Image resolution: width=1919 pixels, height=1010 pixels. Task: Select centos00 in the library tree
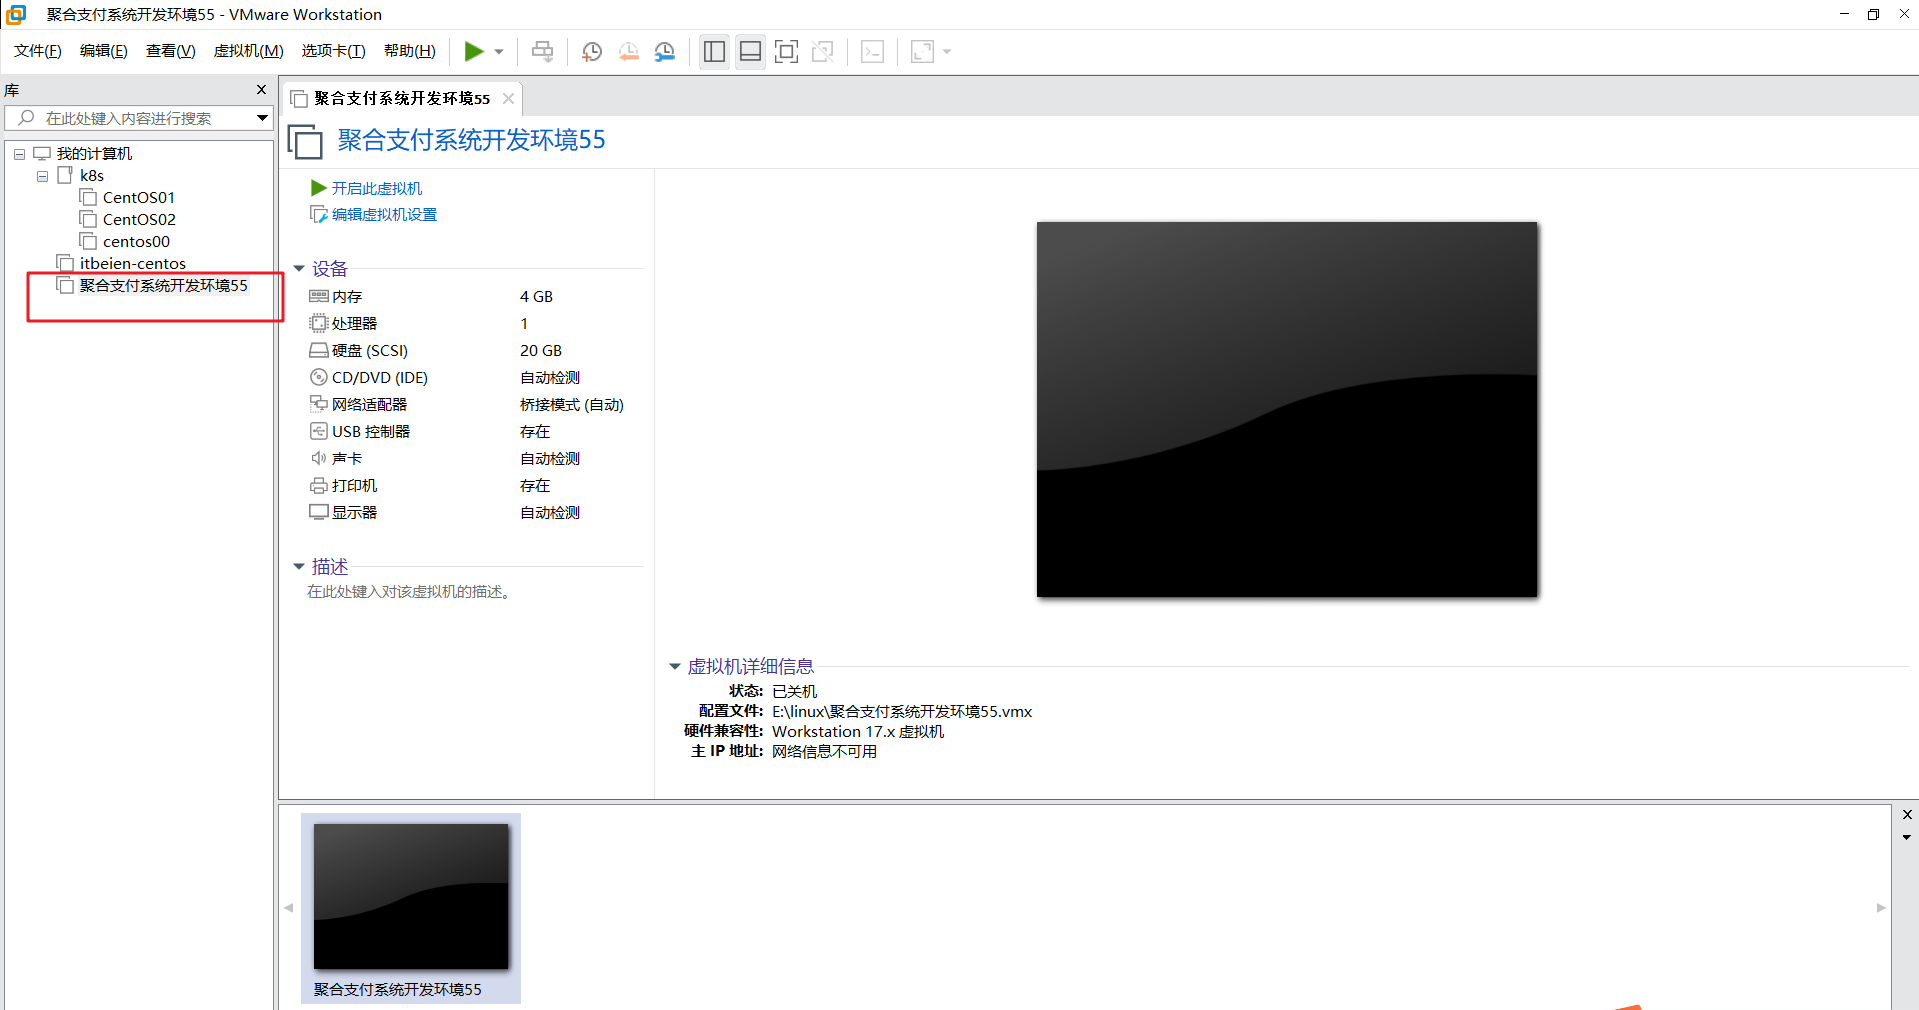pyautogui.click(x=136, y=242)
